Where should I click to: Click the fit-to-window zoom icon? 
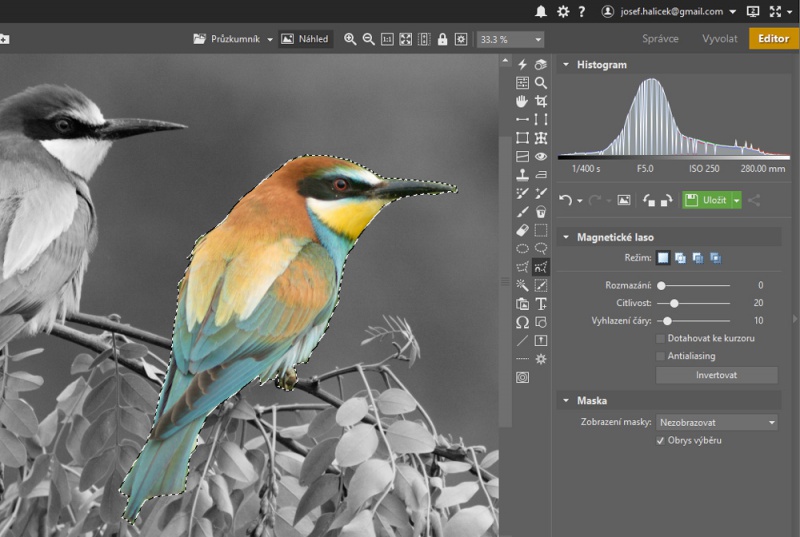point(406,39)
